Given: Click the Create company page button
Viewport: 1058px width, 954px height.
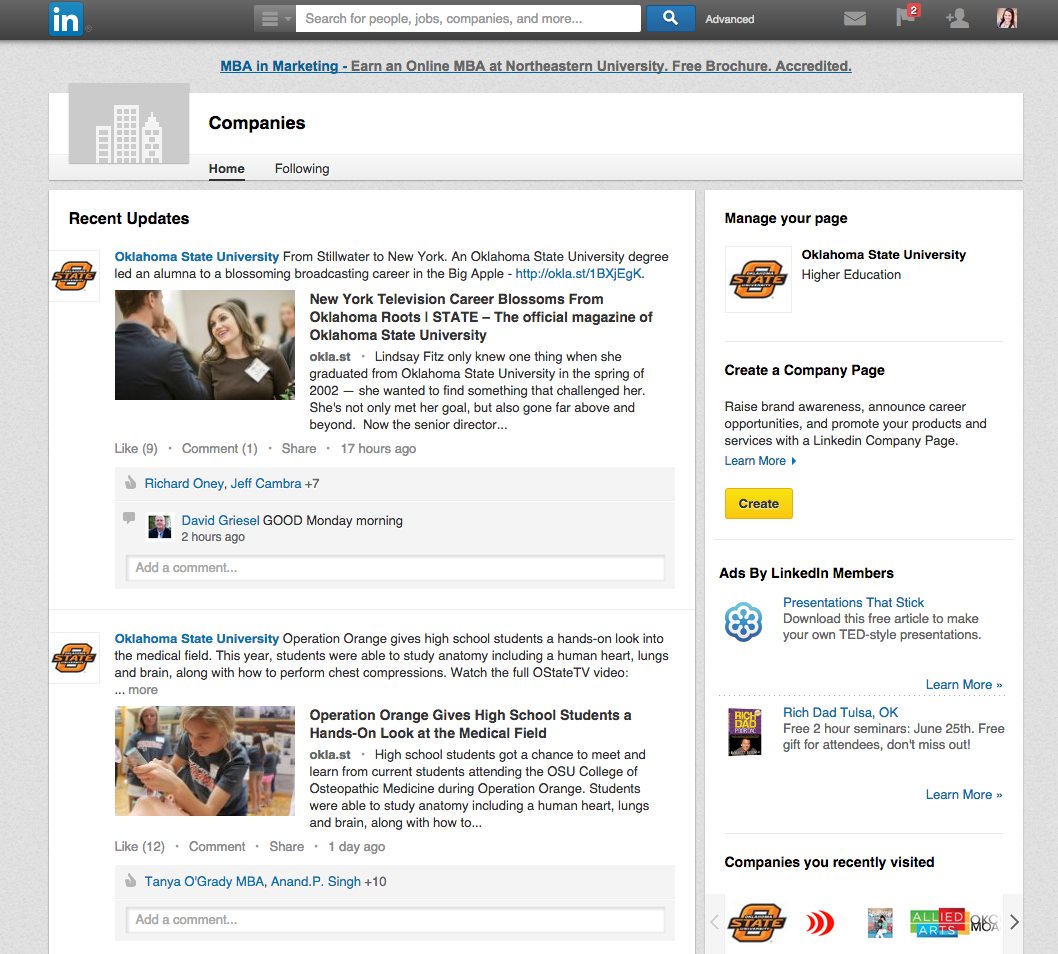Looking at the screenshot, I should 758,503.
